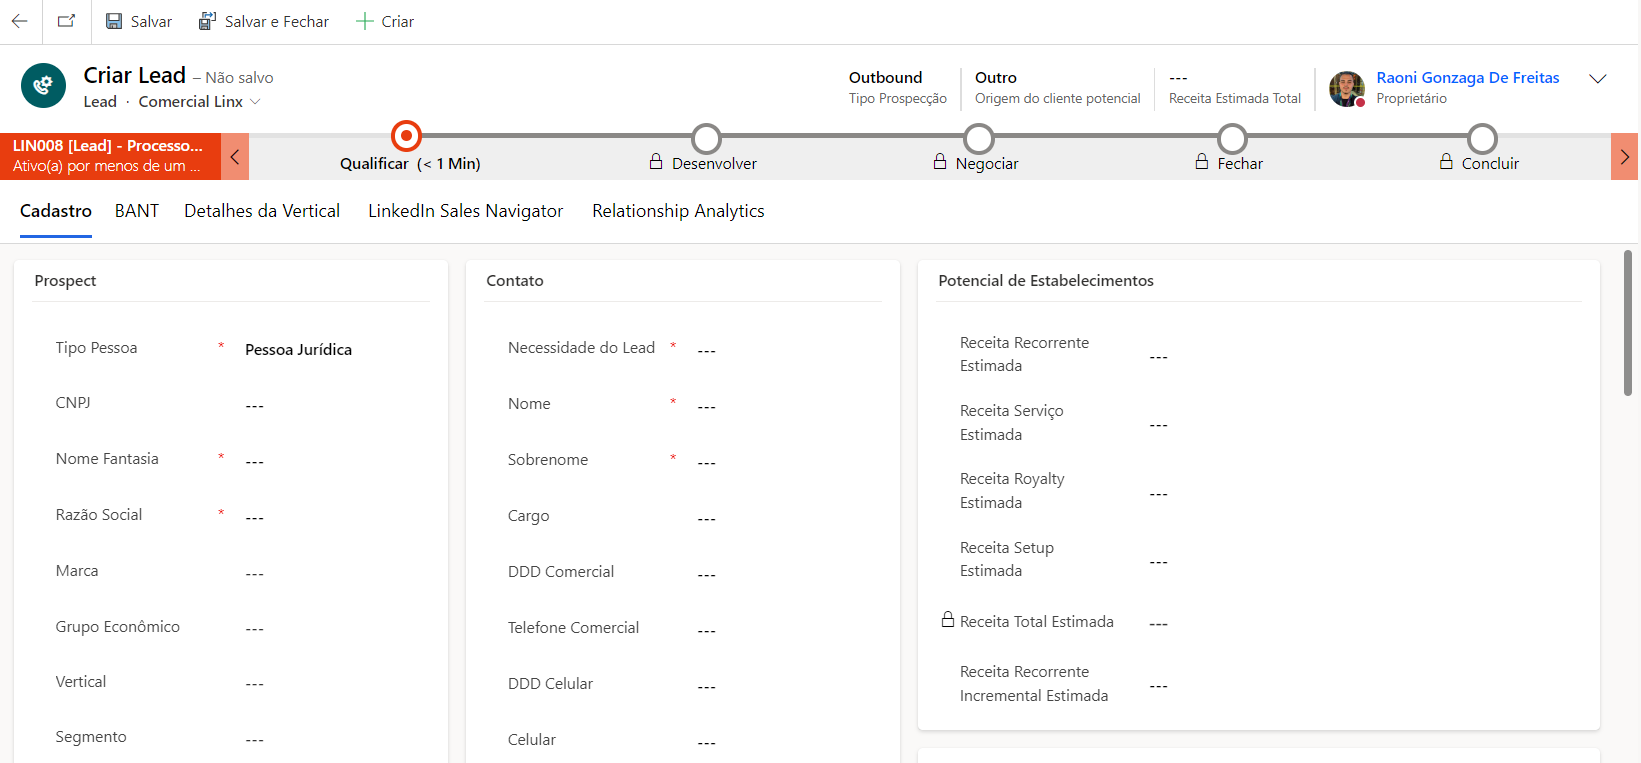Click the owner profile photo
This screenshot has width=1641, height=763.
coord(1346,88)
